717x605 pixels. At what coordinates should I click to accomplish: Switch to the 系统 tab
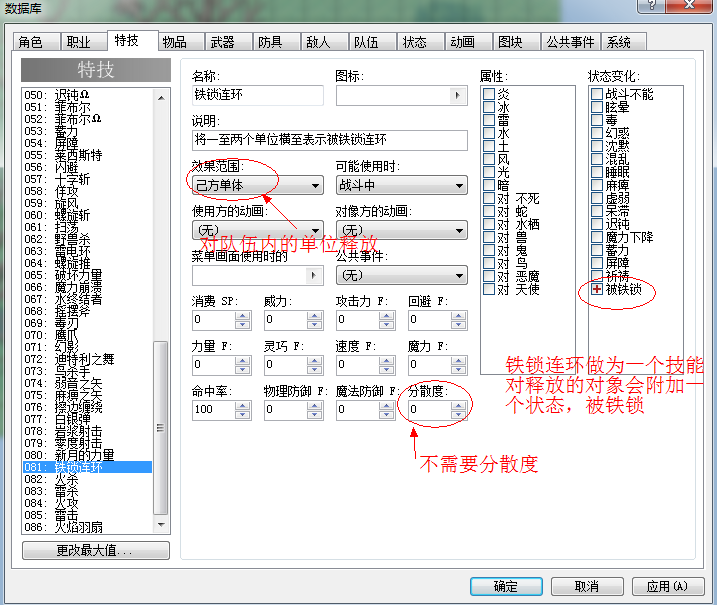pyautogui.click(x=624, y=42)
